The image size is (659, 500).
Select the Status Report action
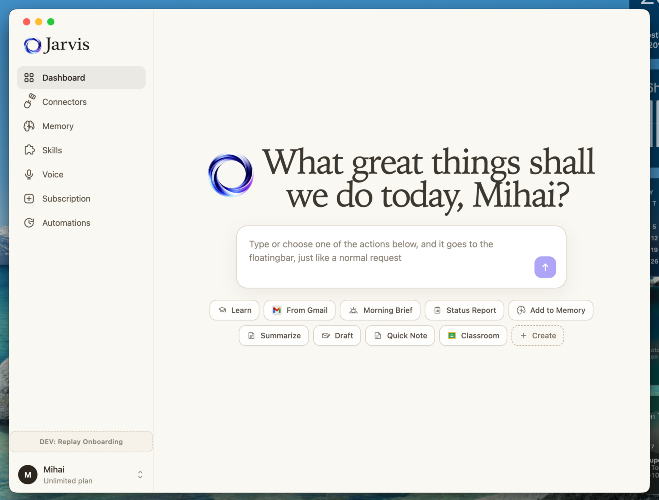pos(464,310)
